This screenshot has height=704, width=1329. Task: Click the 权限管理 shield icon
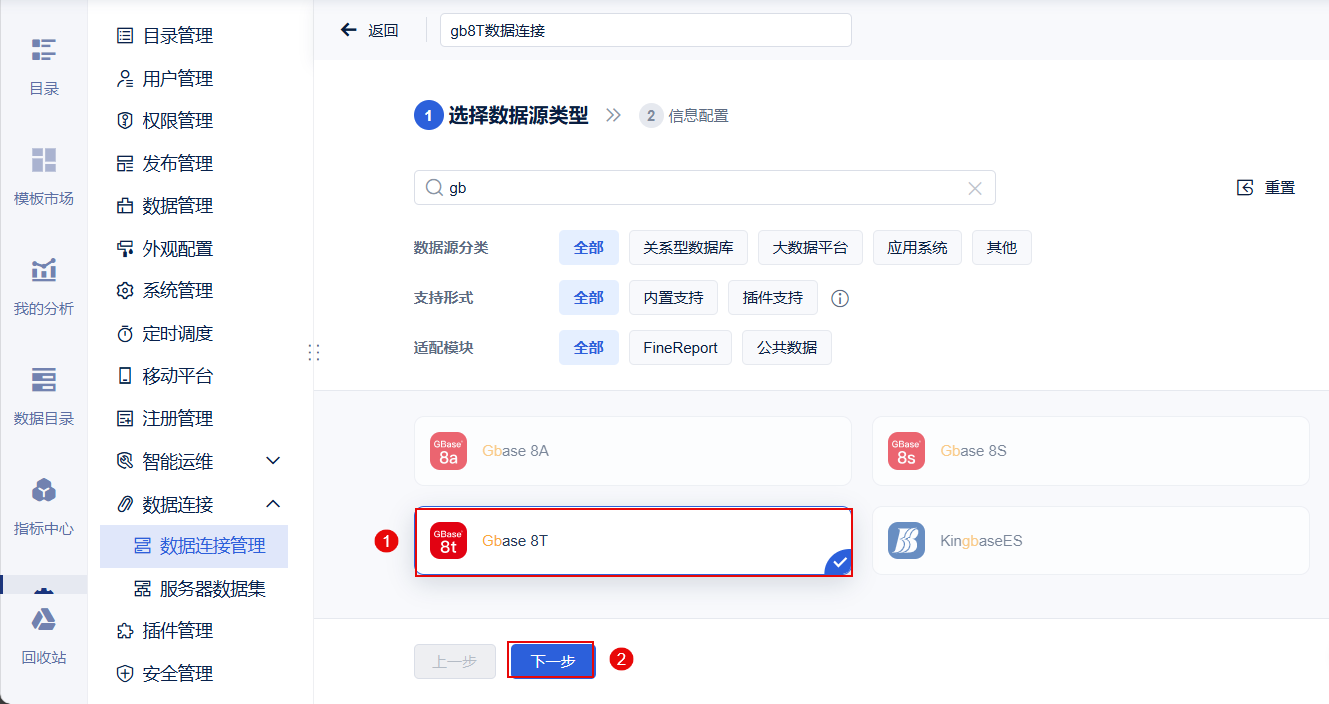[125, 121]
